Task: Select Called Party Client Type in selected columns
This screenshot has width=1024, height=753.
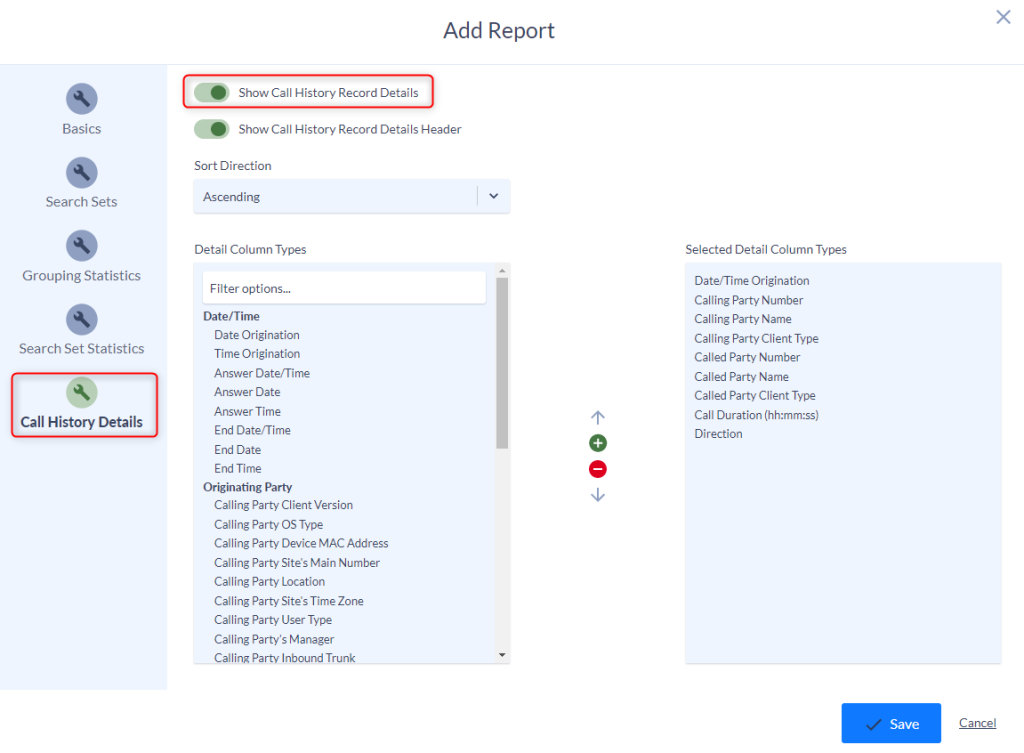Action: 755,396
